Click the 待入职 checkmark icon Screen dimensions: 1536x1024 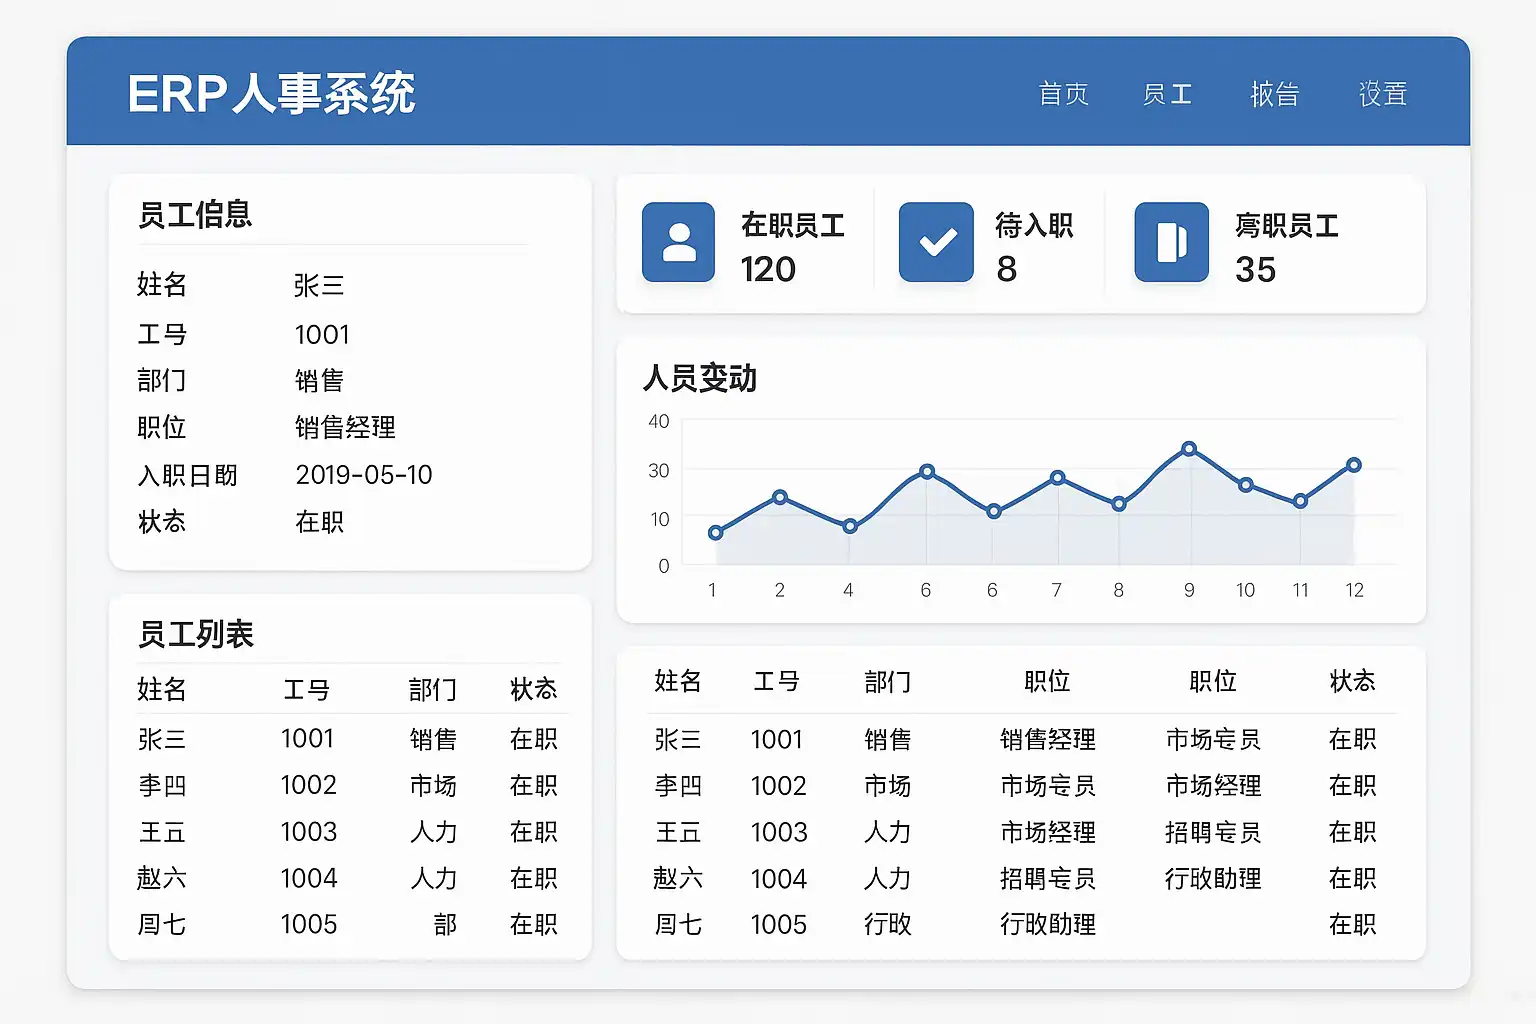point(936,242)
